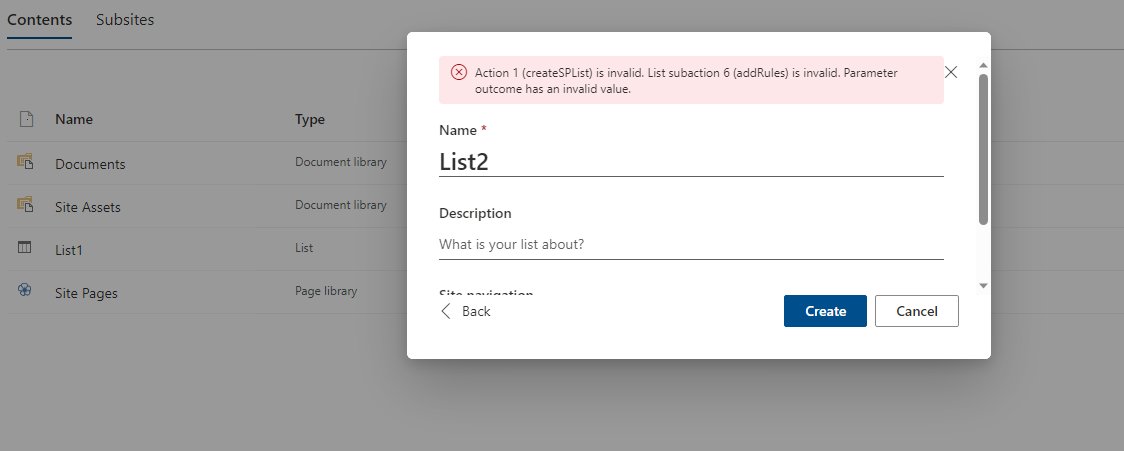
Task: Click the Documents library icon
Action: click(x=25, y=162)
